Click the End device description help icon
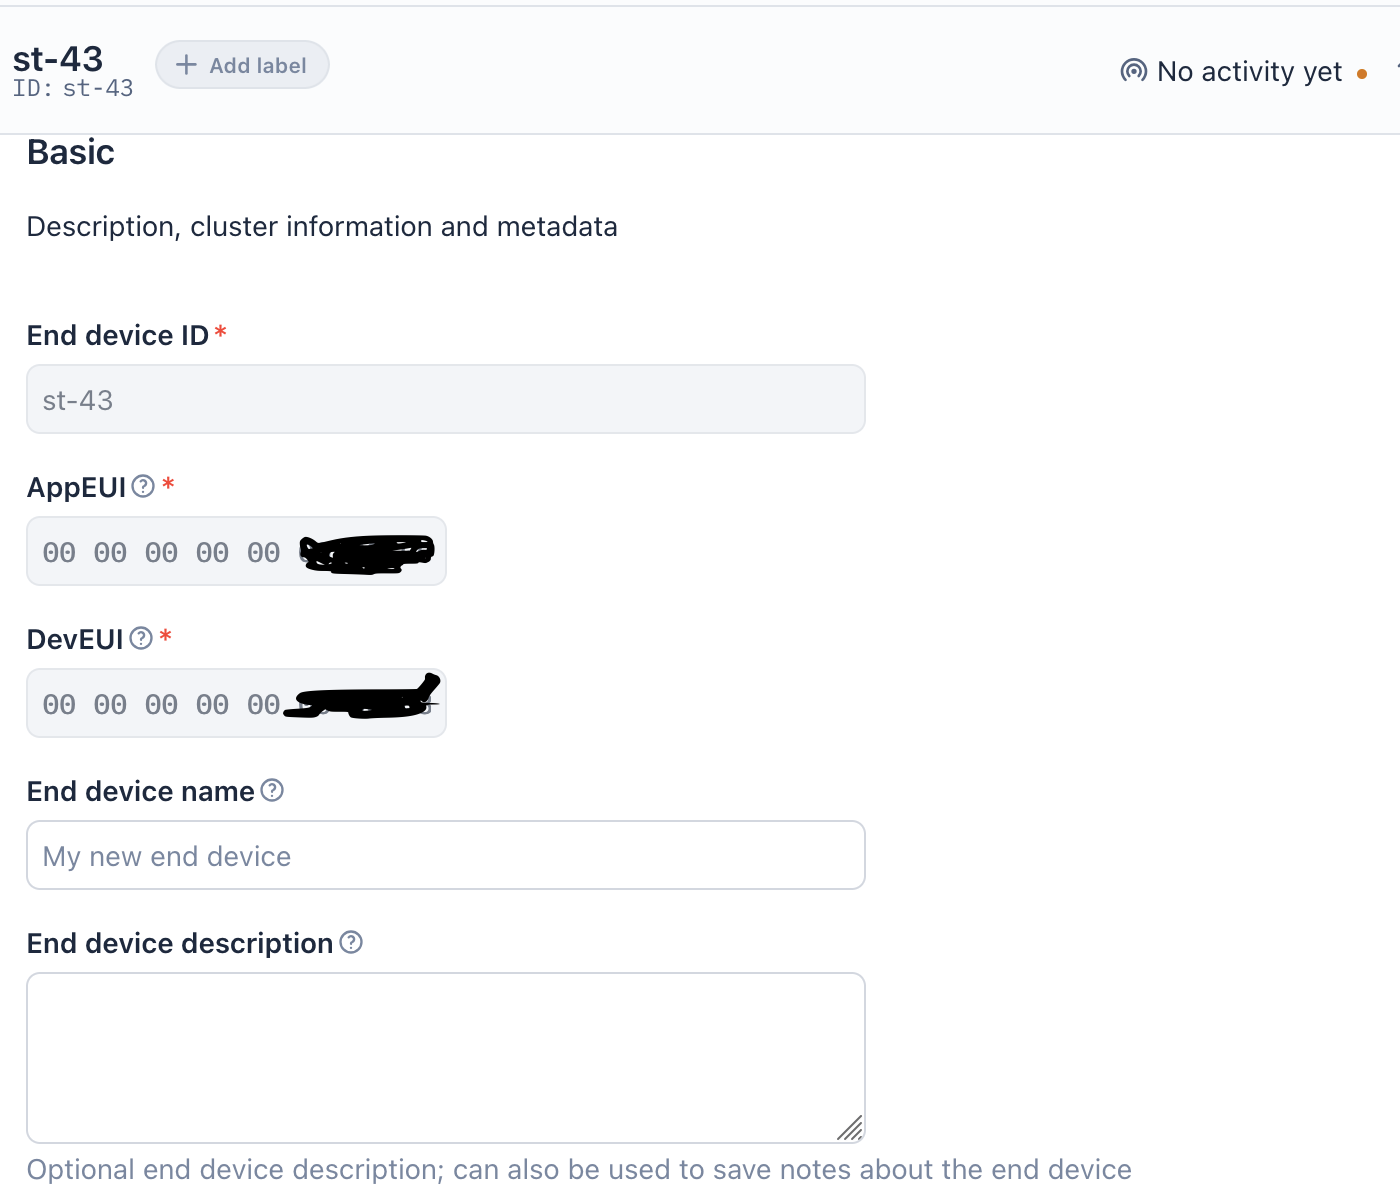 (351, 942)
